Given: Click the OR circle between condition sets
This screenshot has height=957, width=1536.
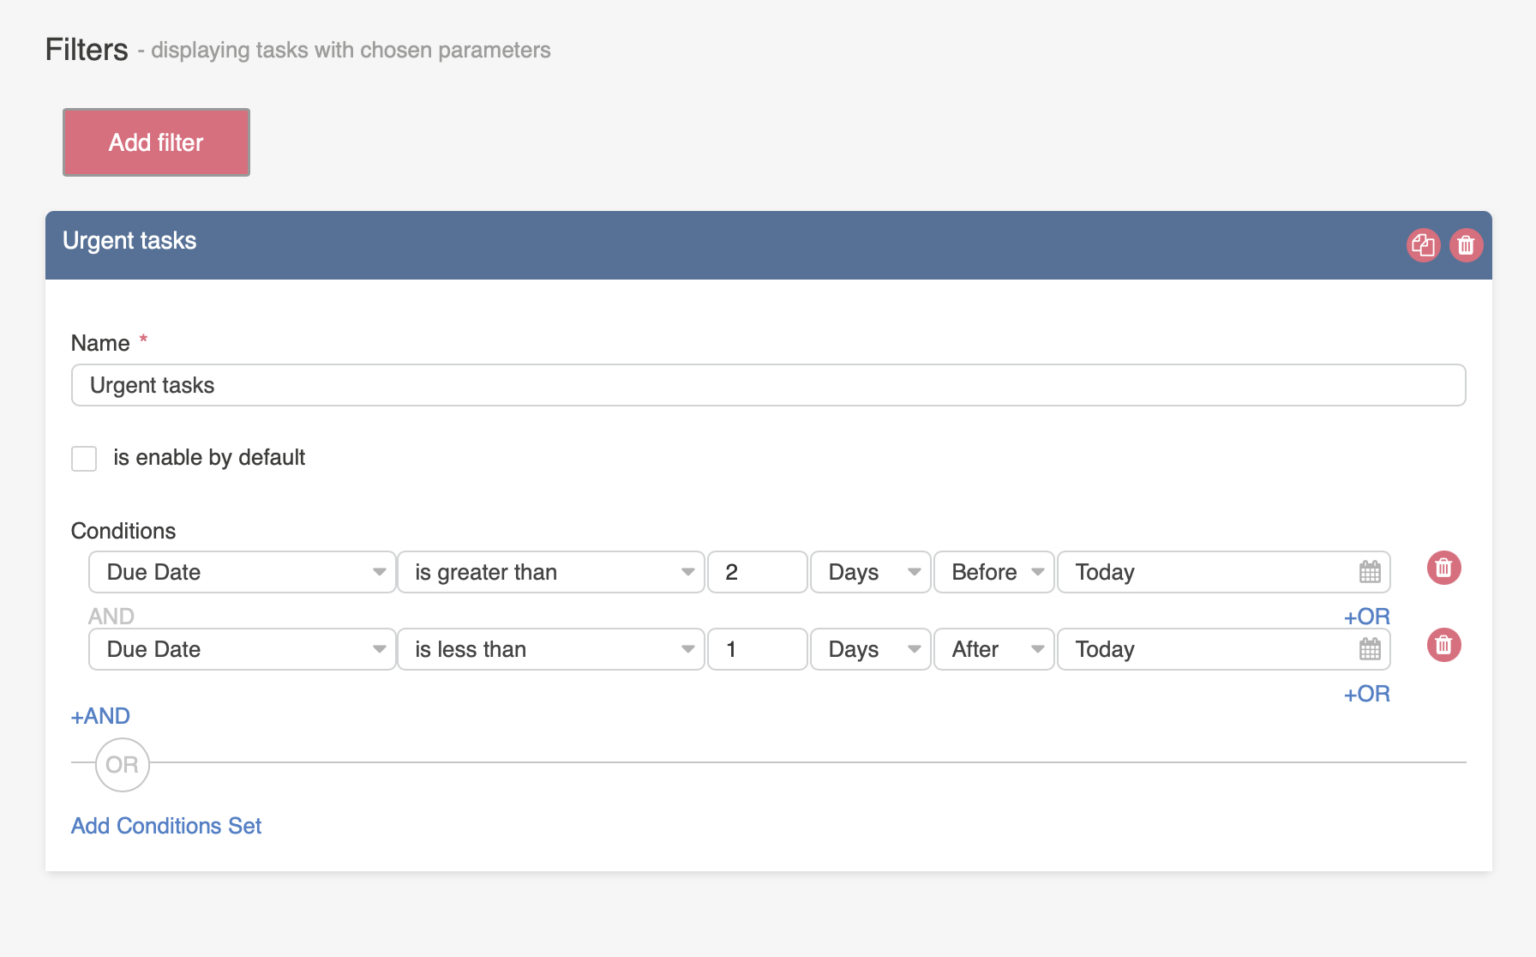Looking at the screenshot, I should coord(121,764).
